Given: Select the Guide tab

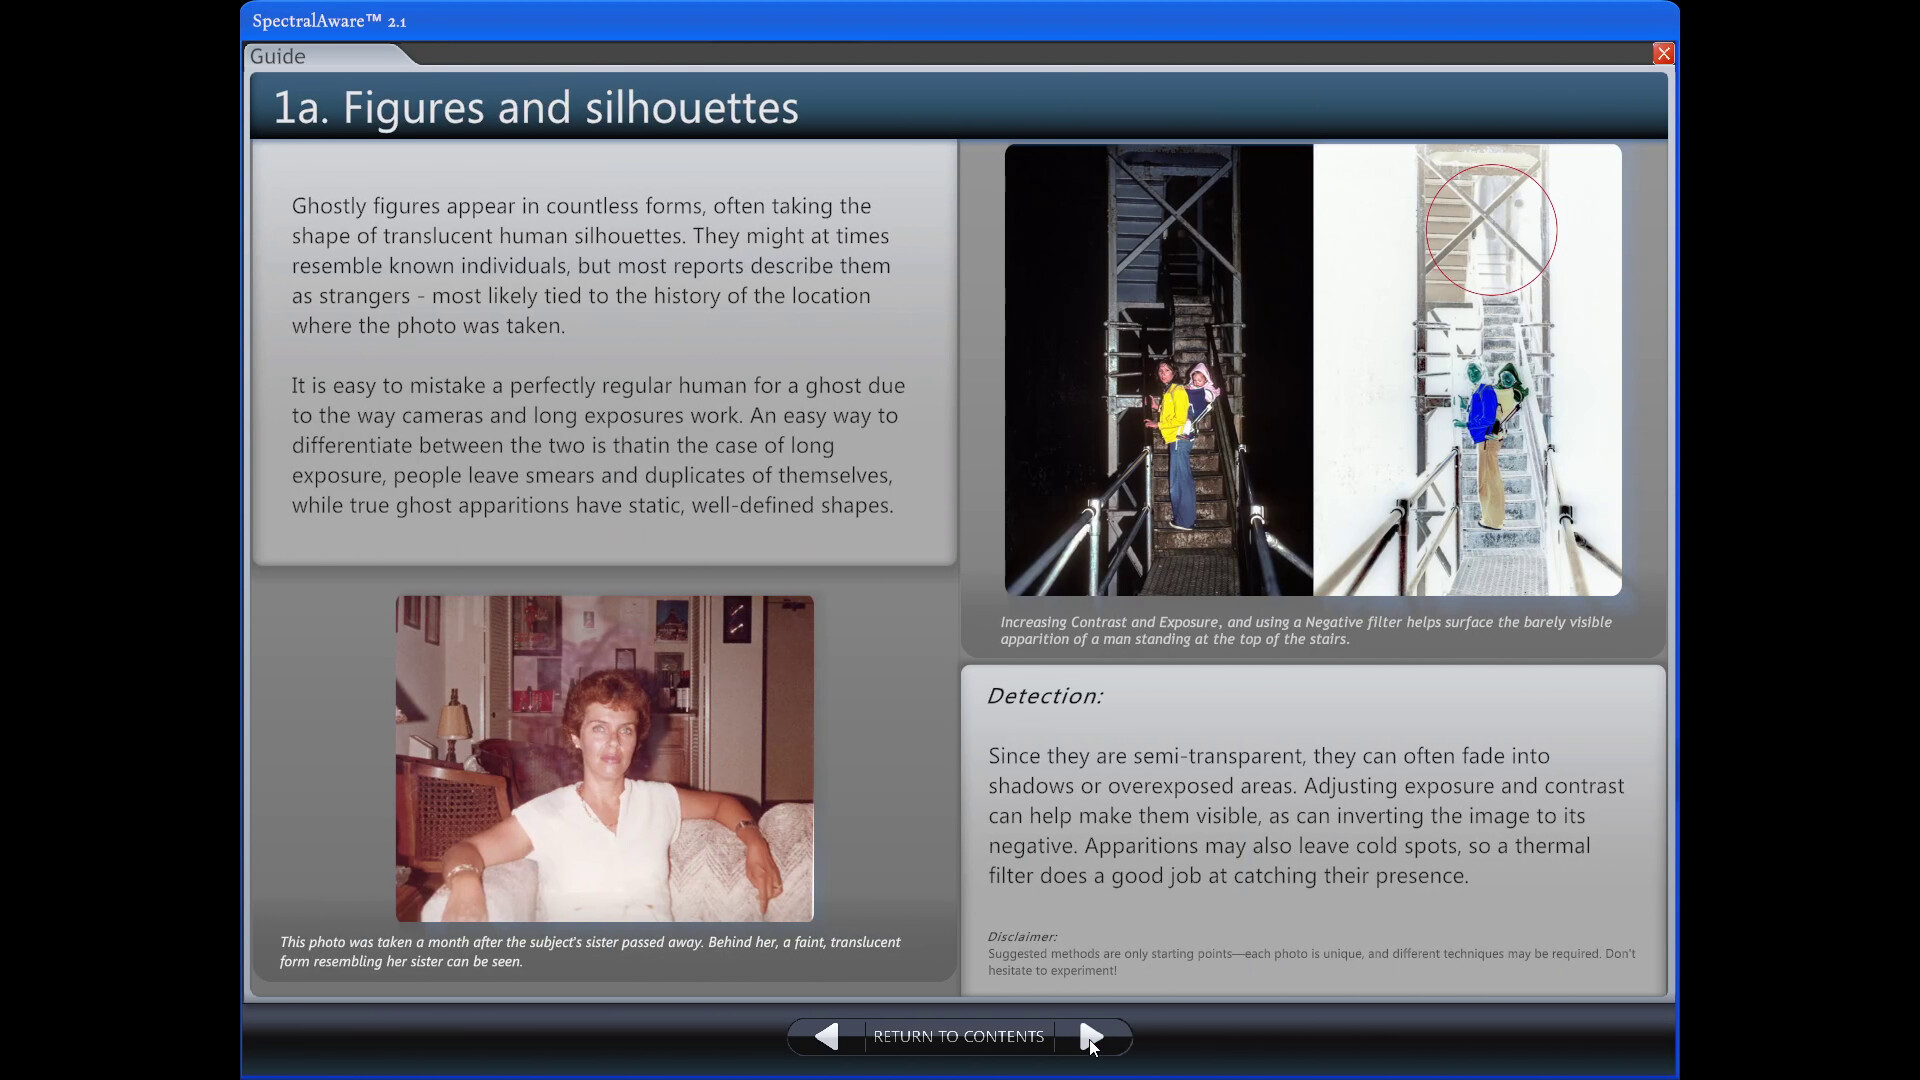Looking at the screenshot, I should [x=277, y=55].
